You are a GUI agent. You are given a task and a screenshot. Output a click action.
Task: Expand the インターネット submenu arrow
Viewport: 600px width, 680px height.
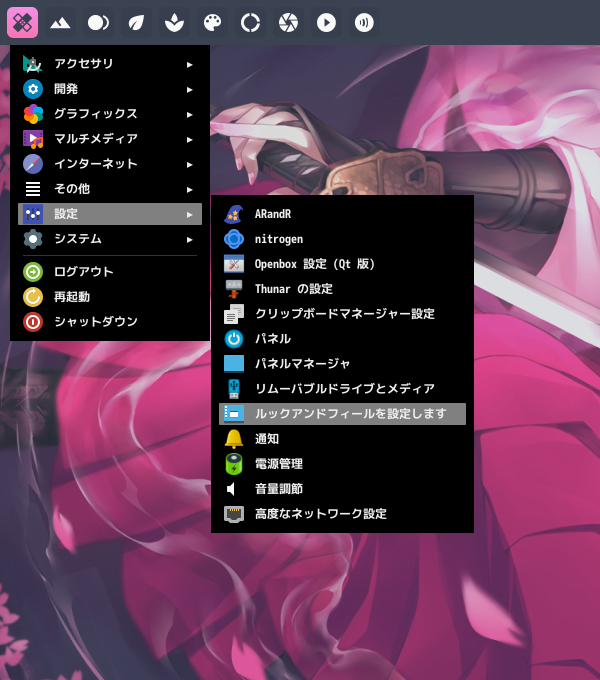pos(189,165)
